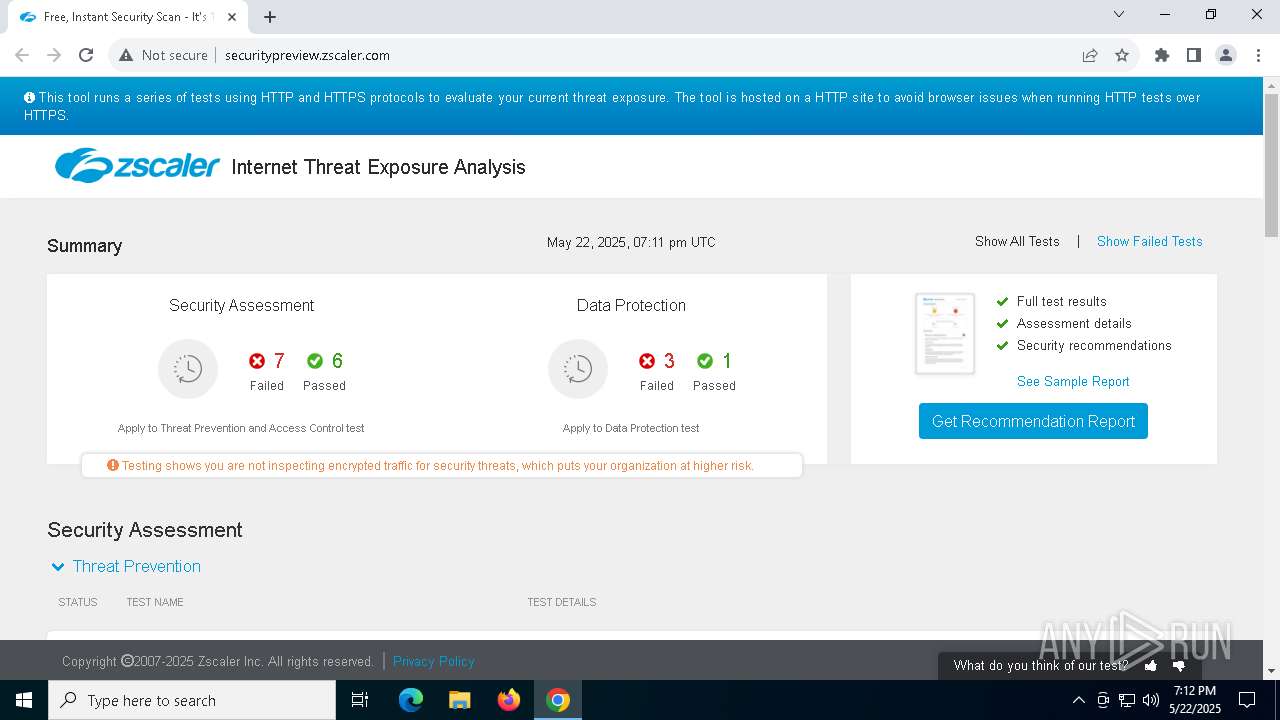Image resolution: width=1280 pixels, height=720 pixels.
Task: Click the browser back arrow
Action: pyautogui.click(x=22, y=55)
